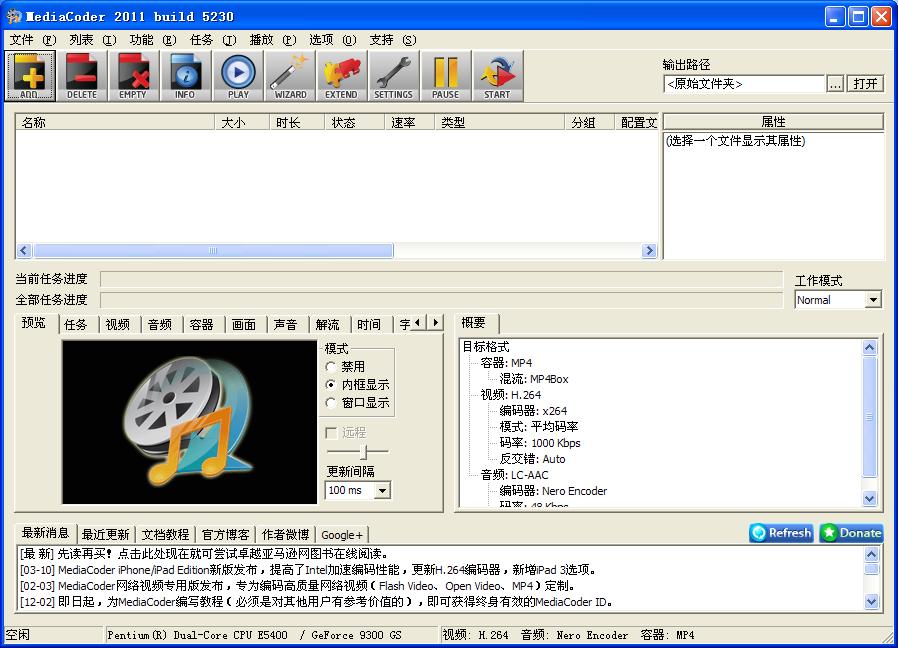Select the DELETE icon in the toolbar

coord(82,75)
